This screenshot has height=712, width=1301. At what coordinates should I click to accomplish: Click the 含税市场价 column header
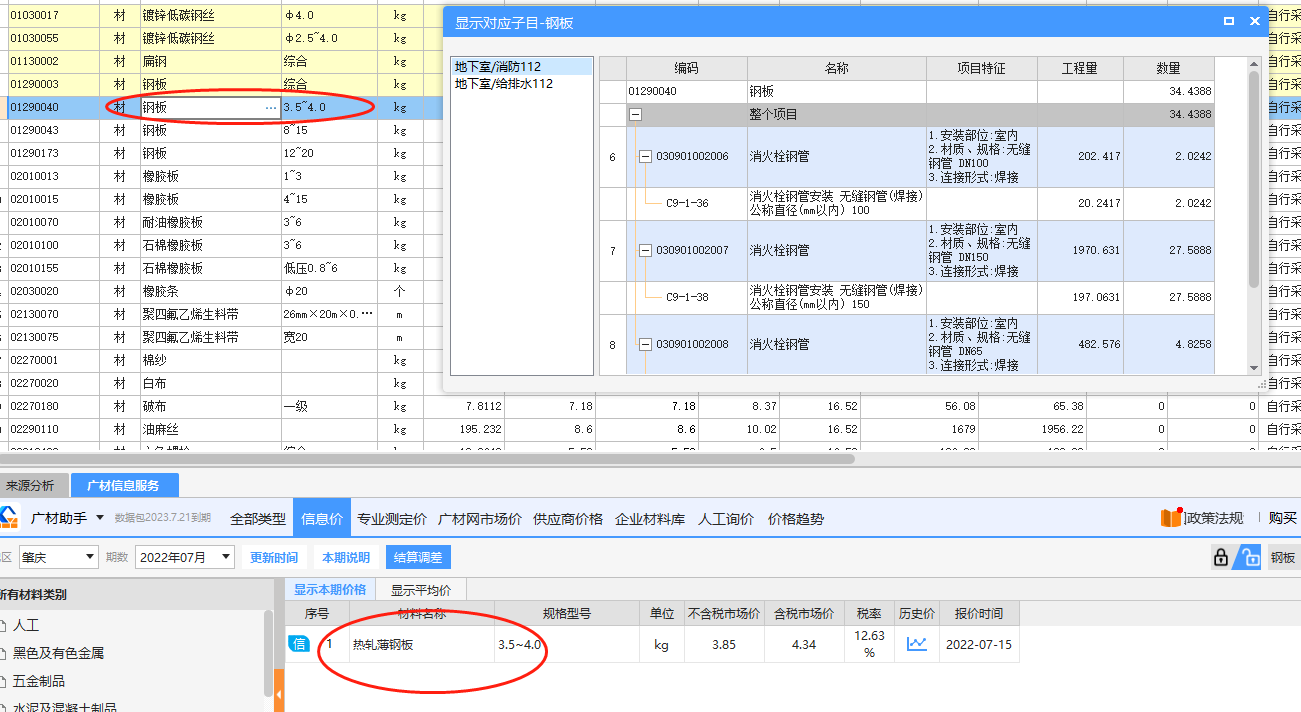pyautogui.click(x=804, y=613)
